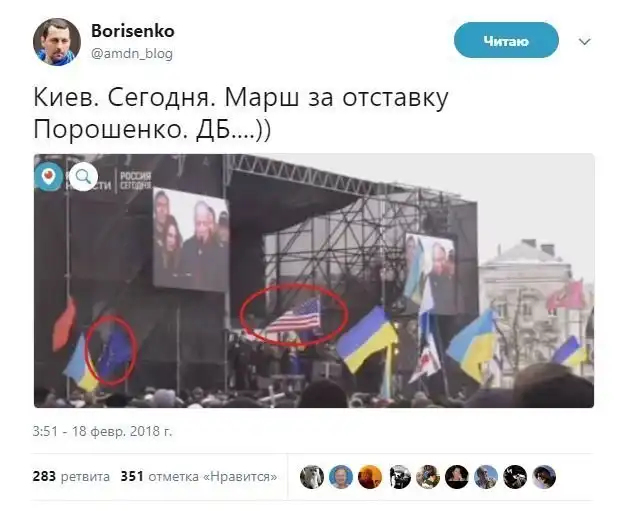Viewport: 625px width, 511px height.
Task: Expand the tweet options chevron
Action: 584,41
